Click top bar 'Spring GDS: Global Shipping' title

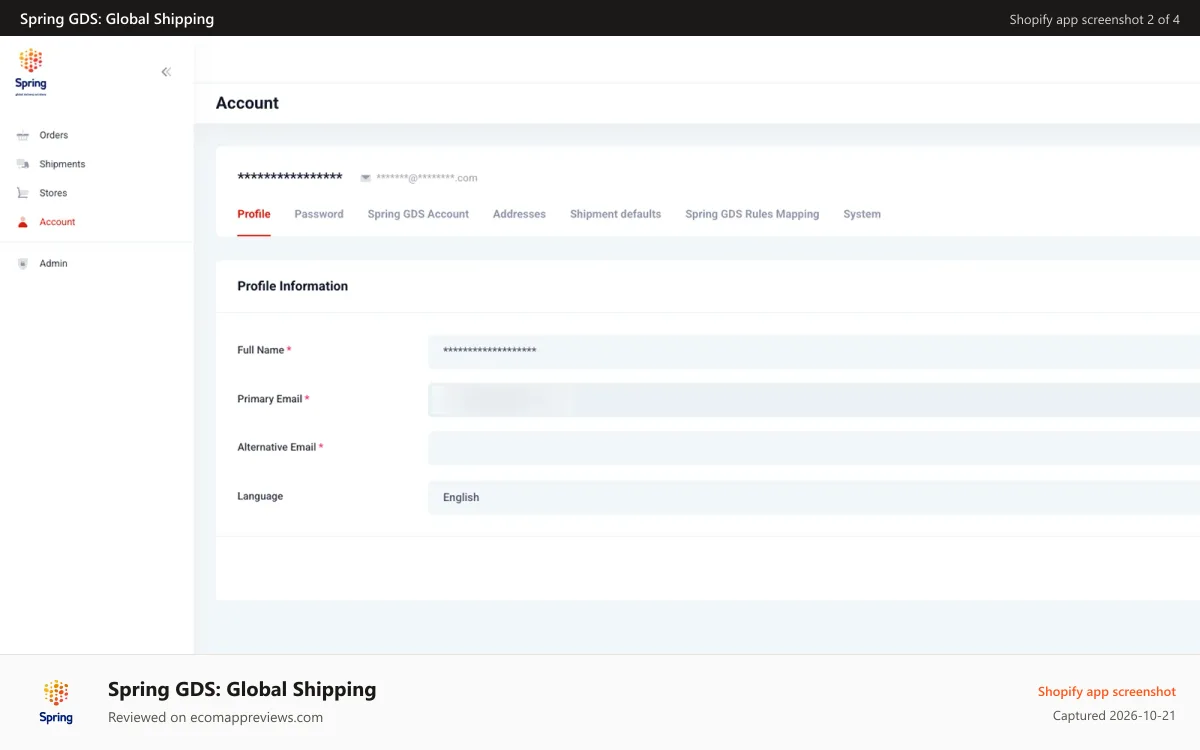(117, 19)
